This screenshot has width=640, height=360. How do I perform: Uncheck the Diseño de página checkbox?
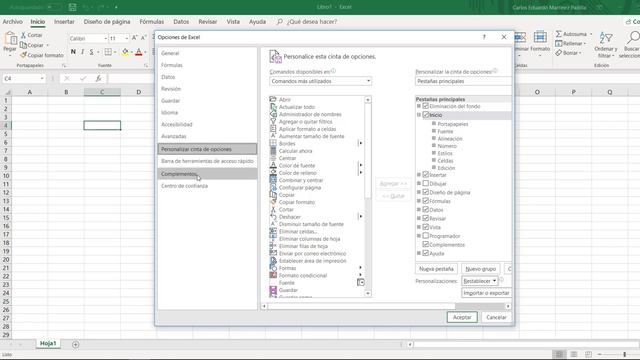pos(426,192)
